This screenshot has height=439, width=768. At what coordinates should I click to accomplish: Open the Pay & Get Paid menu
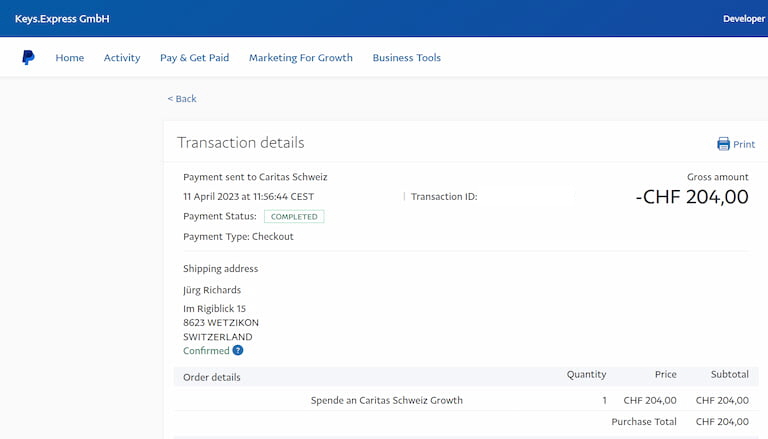click(194, 58)
